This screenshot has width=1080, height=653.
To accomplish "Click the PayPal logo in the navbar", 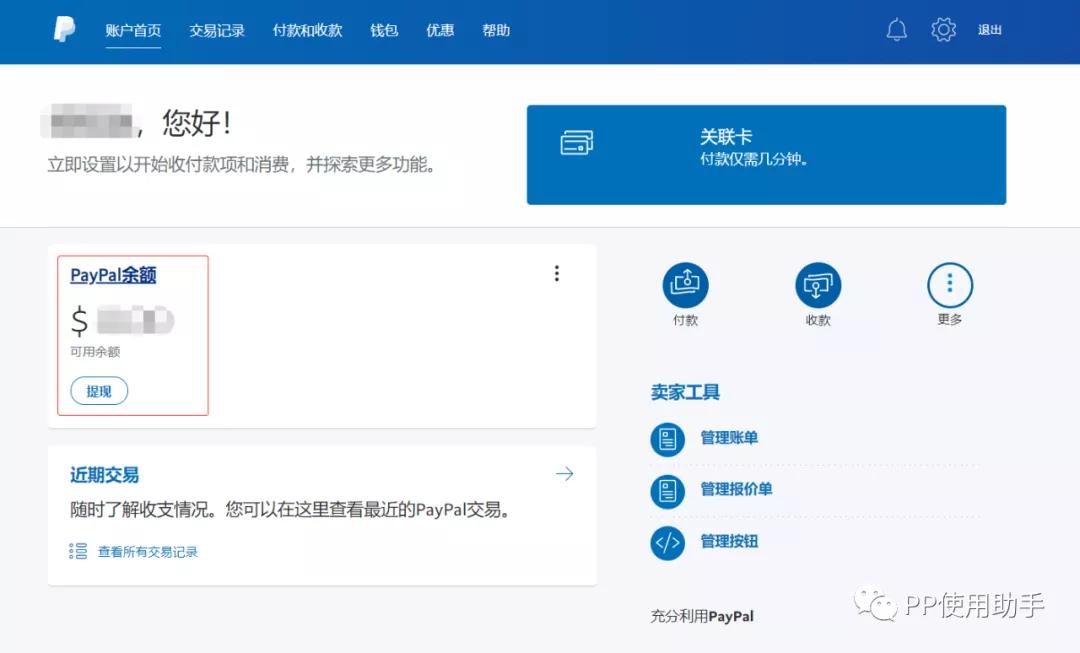I will pos(62,29).
